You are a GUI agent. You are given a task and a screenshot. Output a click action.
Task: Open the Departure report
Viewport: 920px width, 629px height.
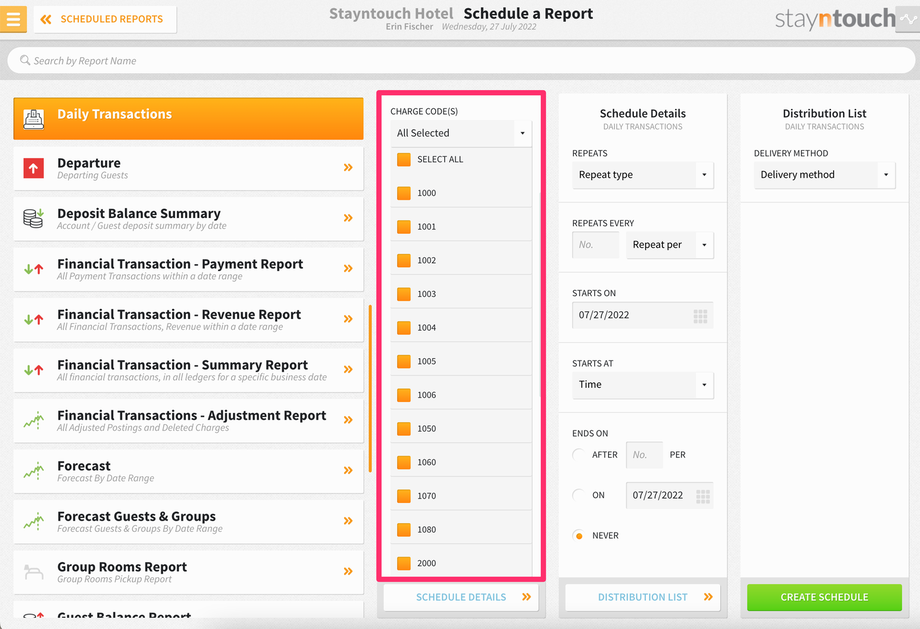[x=188, y=168]
